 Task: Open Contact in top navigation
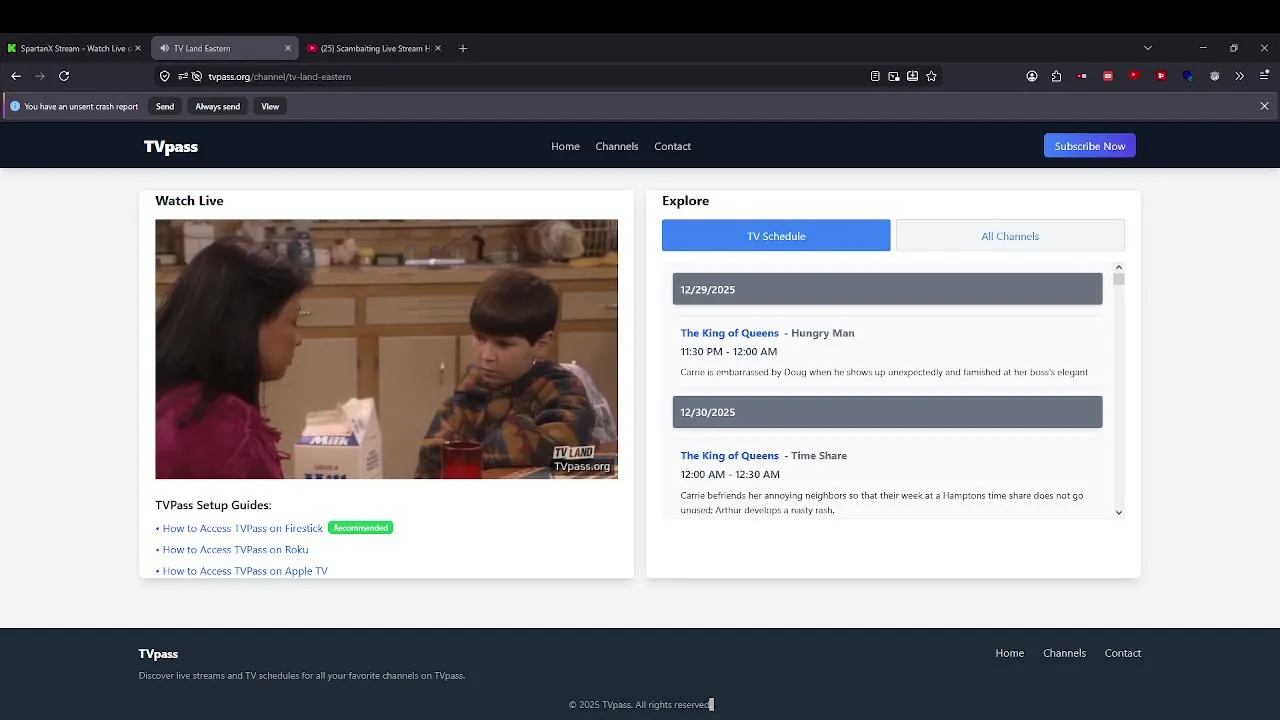673,146
